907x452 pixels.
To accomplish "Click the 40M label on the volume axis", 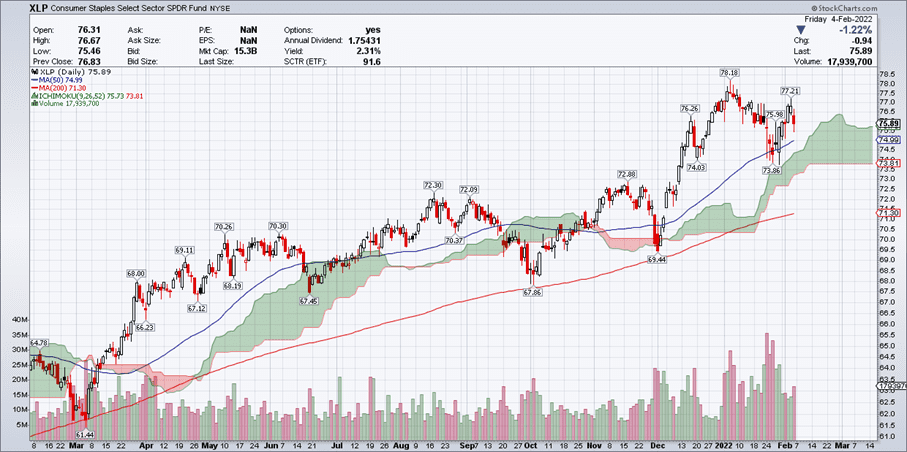I will [21, 320].
